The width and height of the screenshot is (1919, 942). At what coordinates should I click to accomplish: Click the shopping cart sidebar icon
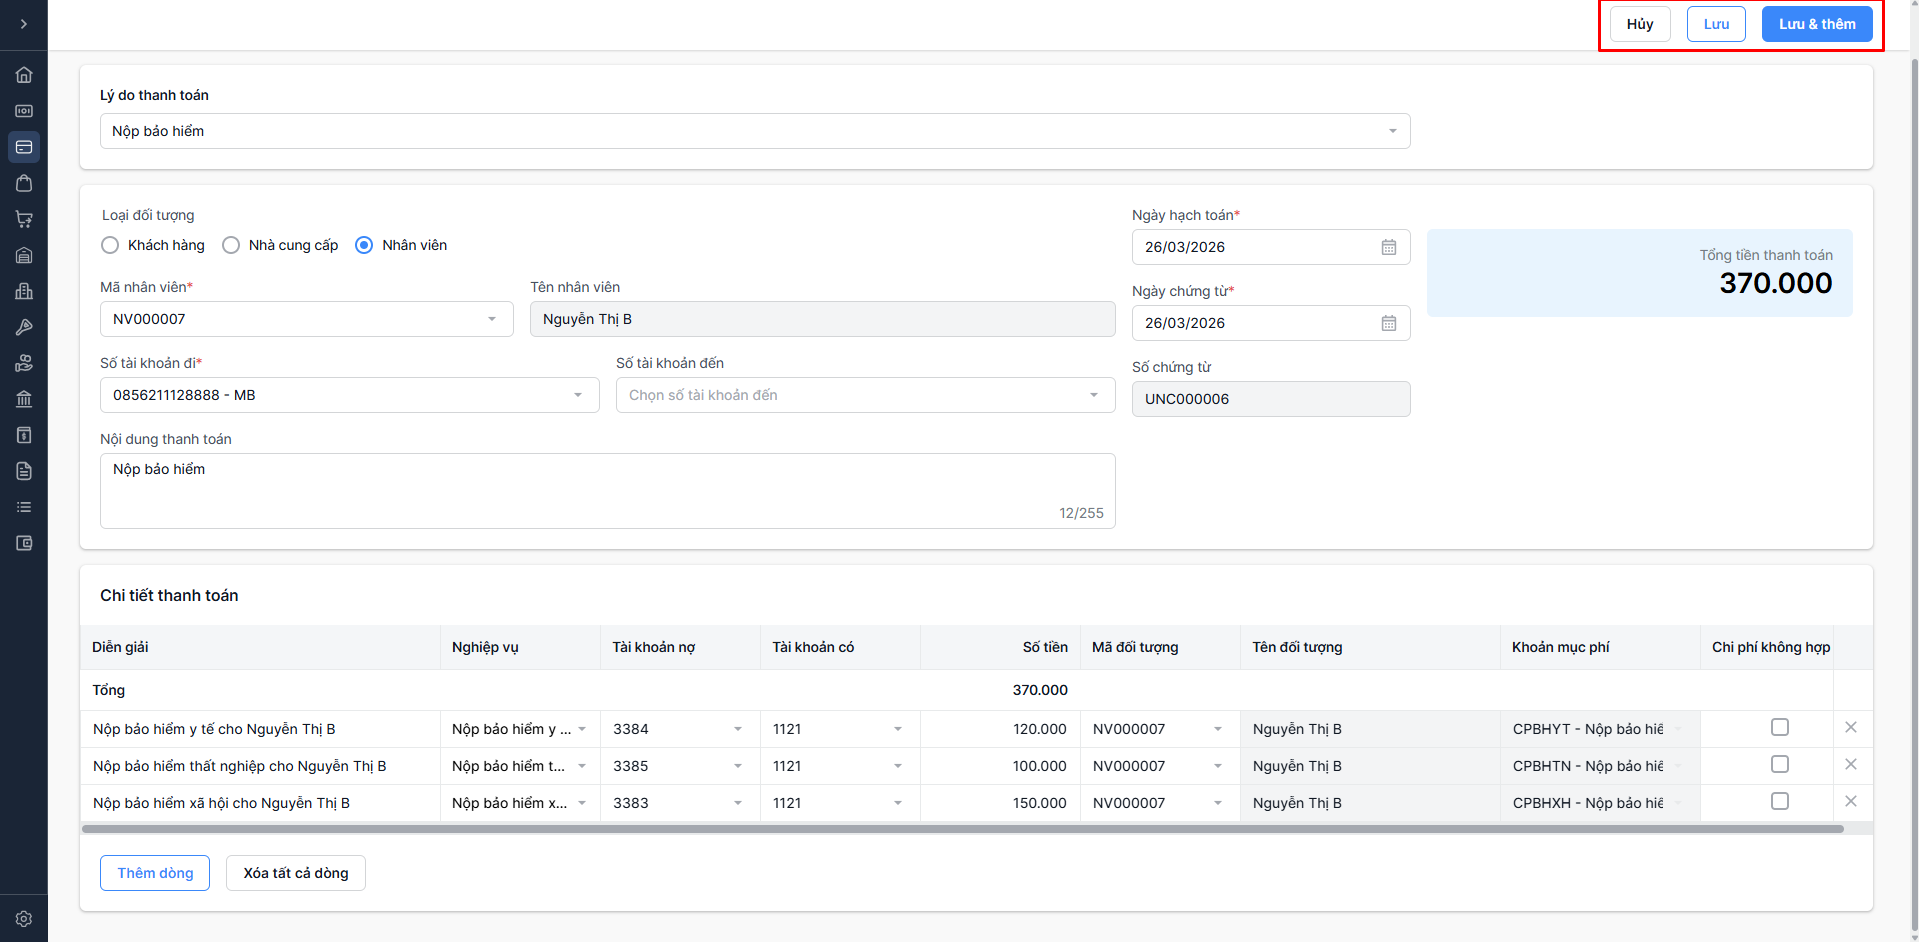pyautogui.click(x=24, y=219)
